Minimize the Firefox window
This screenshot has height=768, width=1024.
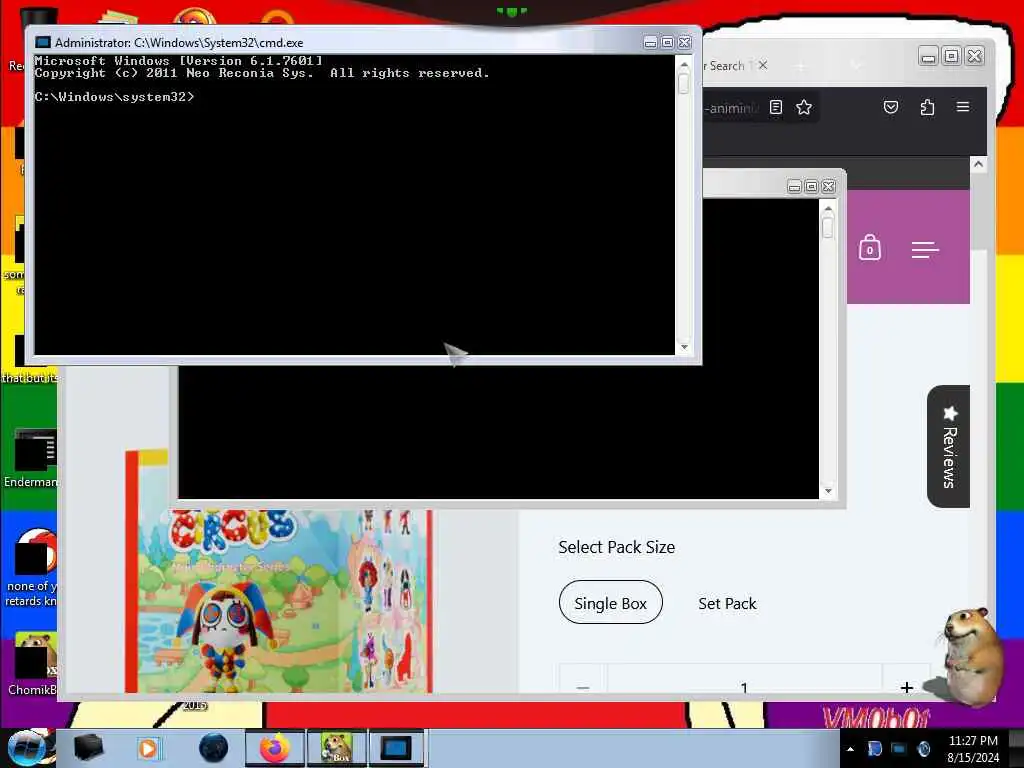[x=928, y=56]
